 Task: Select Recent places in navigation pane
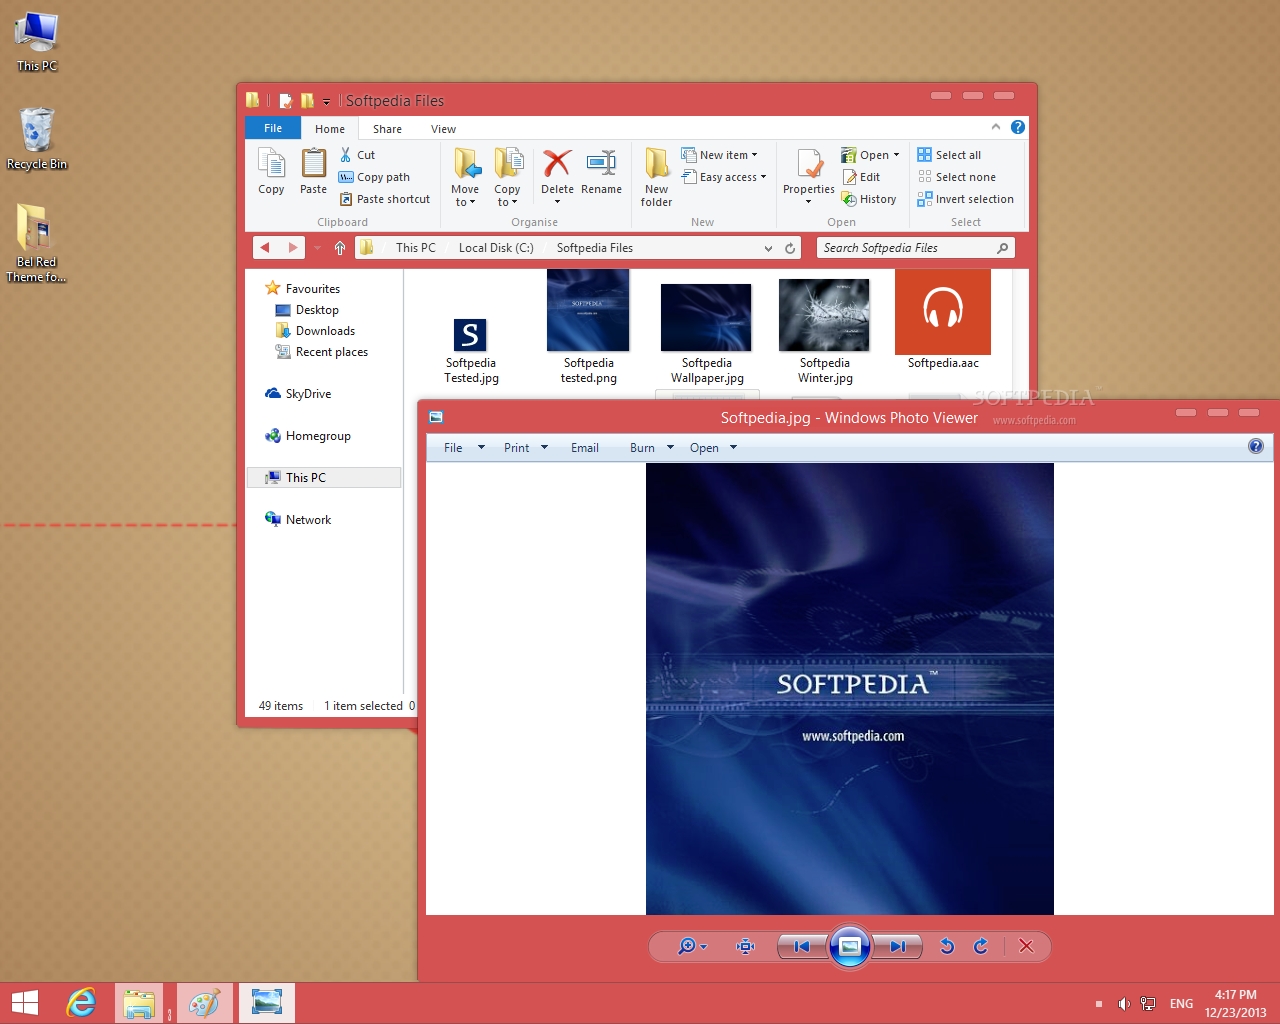coord(321,352)
